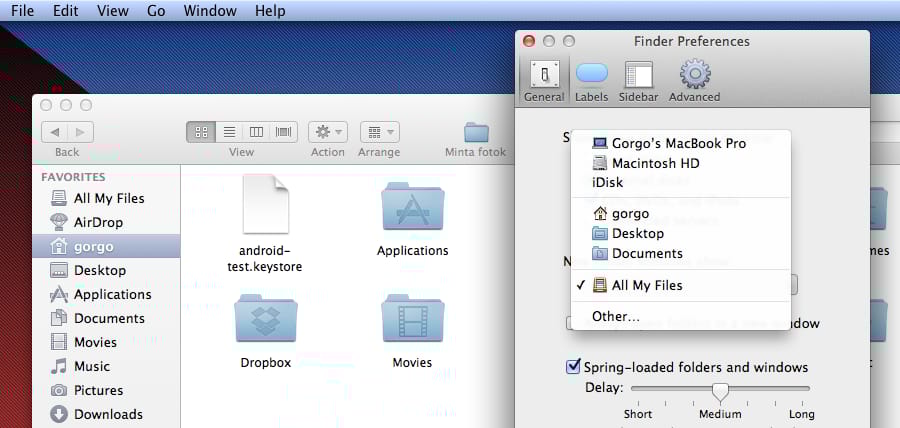Image resolution: width=900 pixels, height=428 pixels.
Task: Switch Finder to Cover Flow view
Action: point(284,132)
